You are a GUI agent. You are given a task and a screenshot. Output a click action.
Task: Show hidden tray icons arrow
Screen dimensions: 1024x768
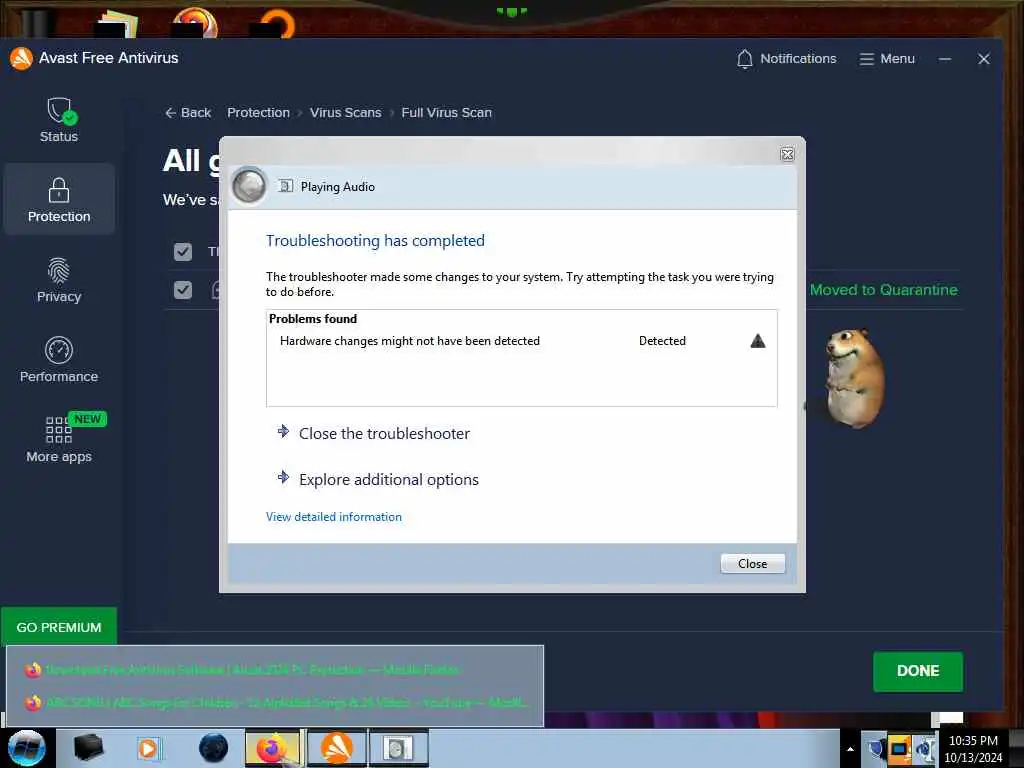(850, 749)
